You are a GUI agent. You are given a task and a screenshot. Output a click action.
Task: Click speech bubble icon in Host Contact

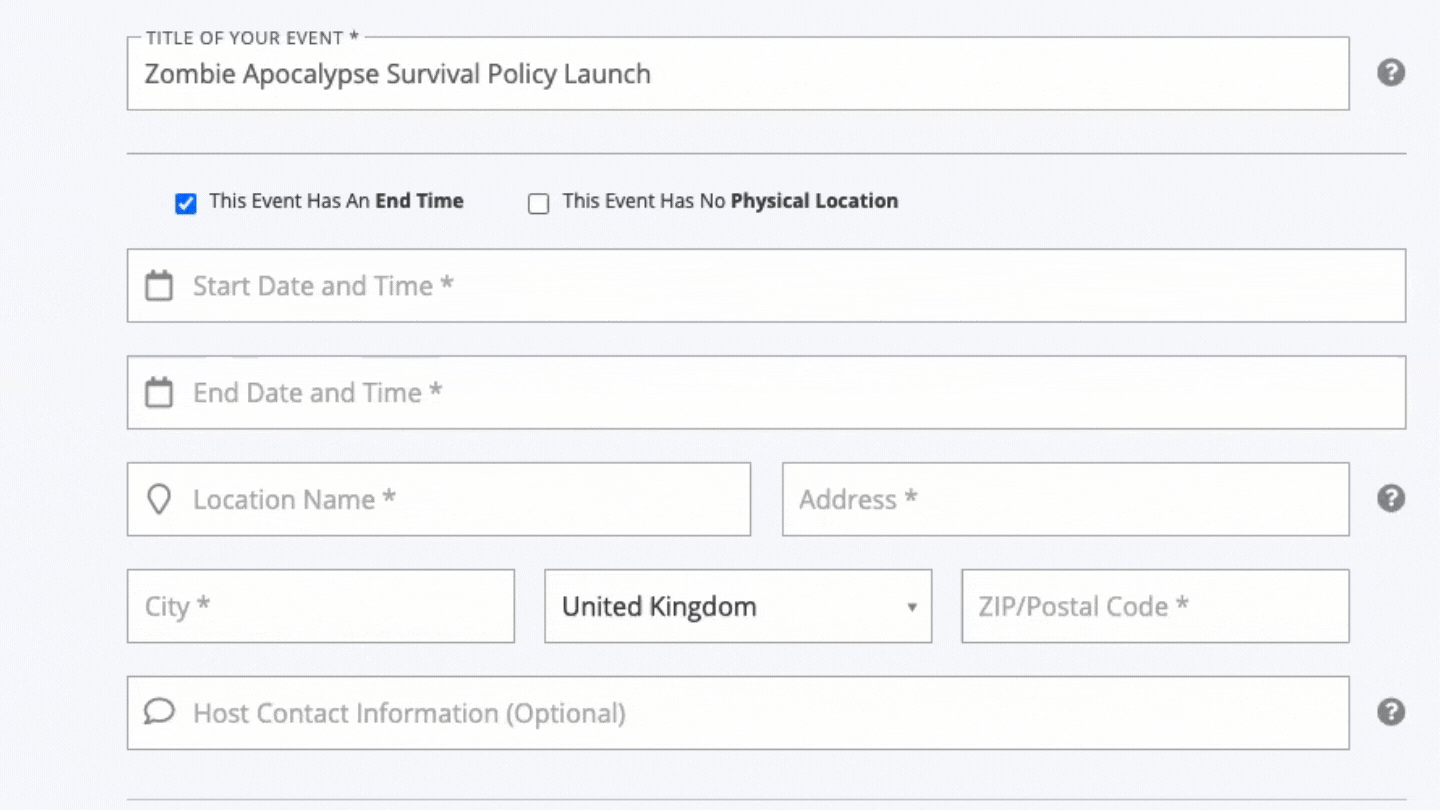(159, 712)
